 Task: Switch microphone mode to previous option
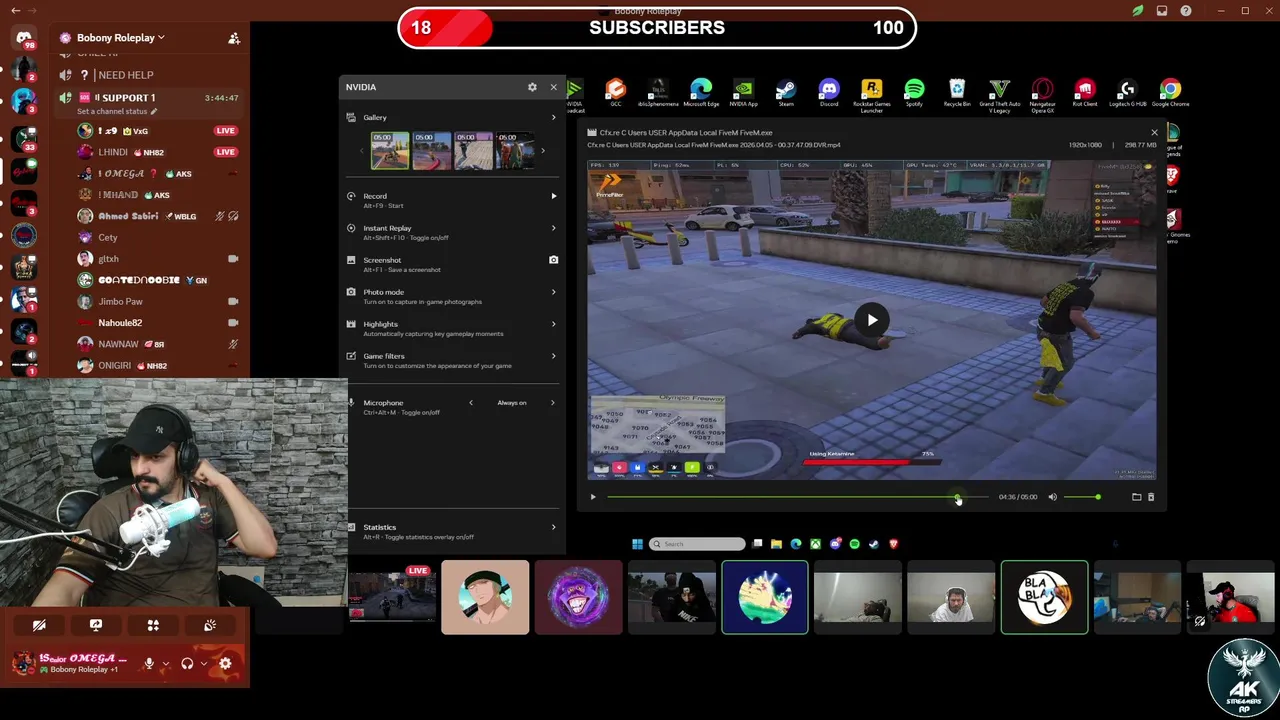tap(471, 403)
